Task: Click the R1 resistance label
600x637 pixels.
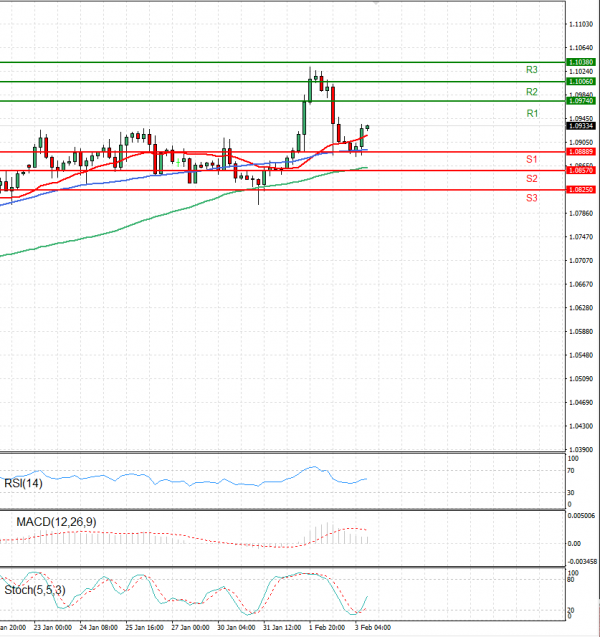Action: coord(532,113)
